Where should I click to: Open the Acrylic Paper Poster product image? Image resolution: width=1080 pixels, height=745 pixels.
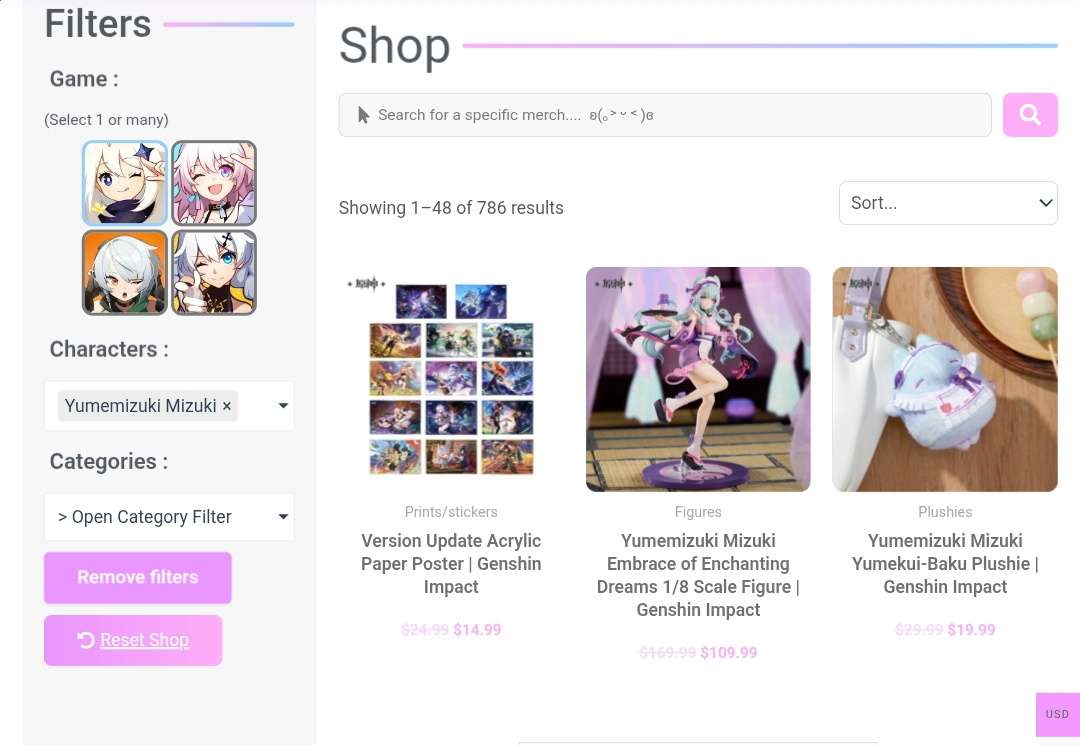click(x=451, y=379)
